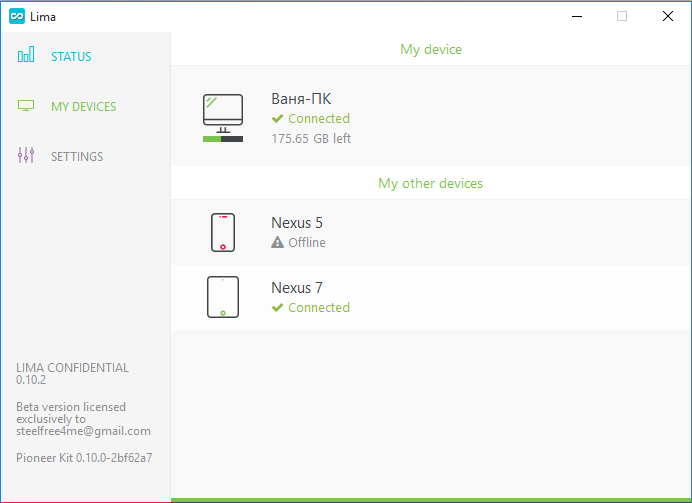Click the My Devices monitor icon
692x503 pixels.
(x=26, y=105)
